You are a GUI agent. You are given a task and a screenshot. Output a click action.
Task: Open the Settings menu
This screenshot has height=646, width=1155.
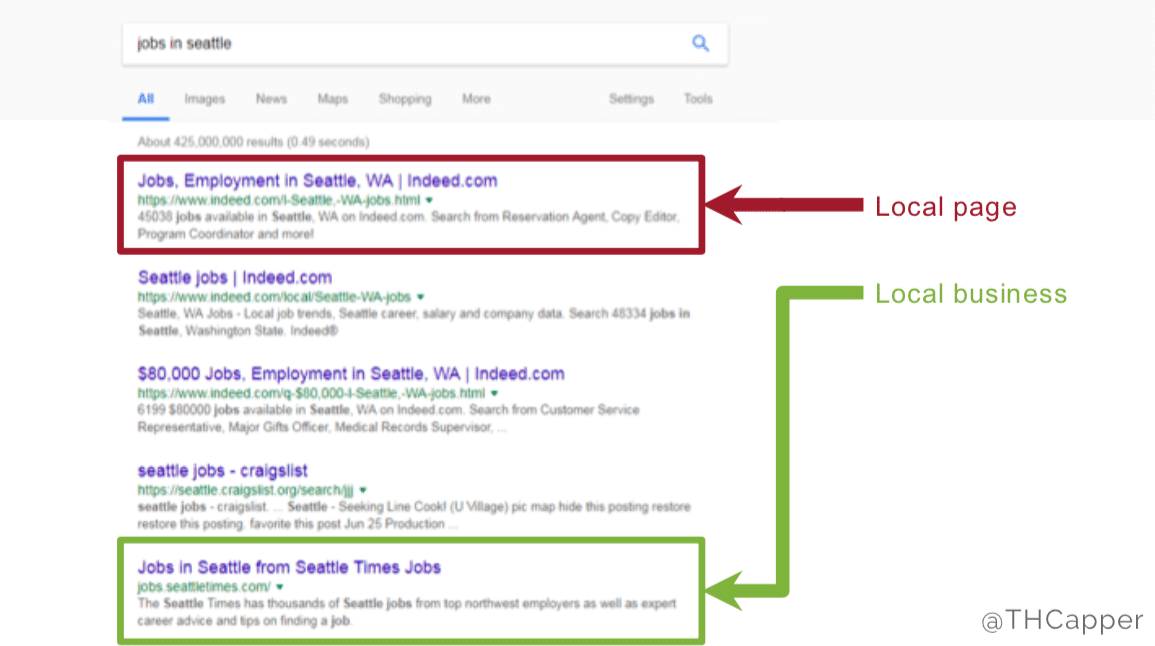pos(631,99)
